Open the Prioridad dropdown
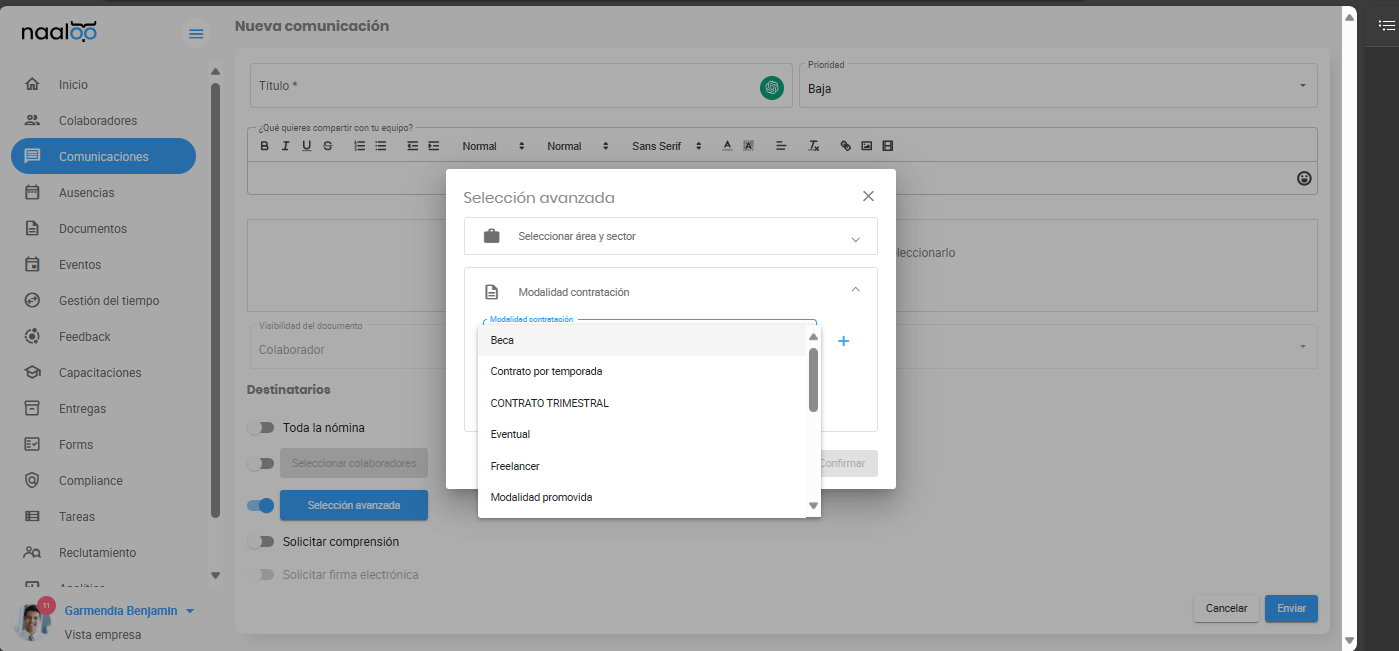 point(1058,86)
